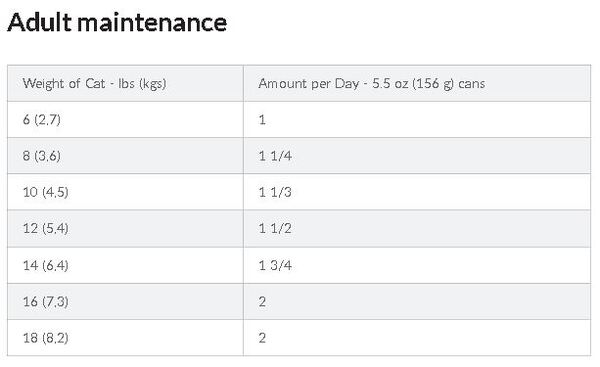
Task: Click the 12 (5.4) weight cell
Action: (125, 228)
